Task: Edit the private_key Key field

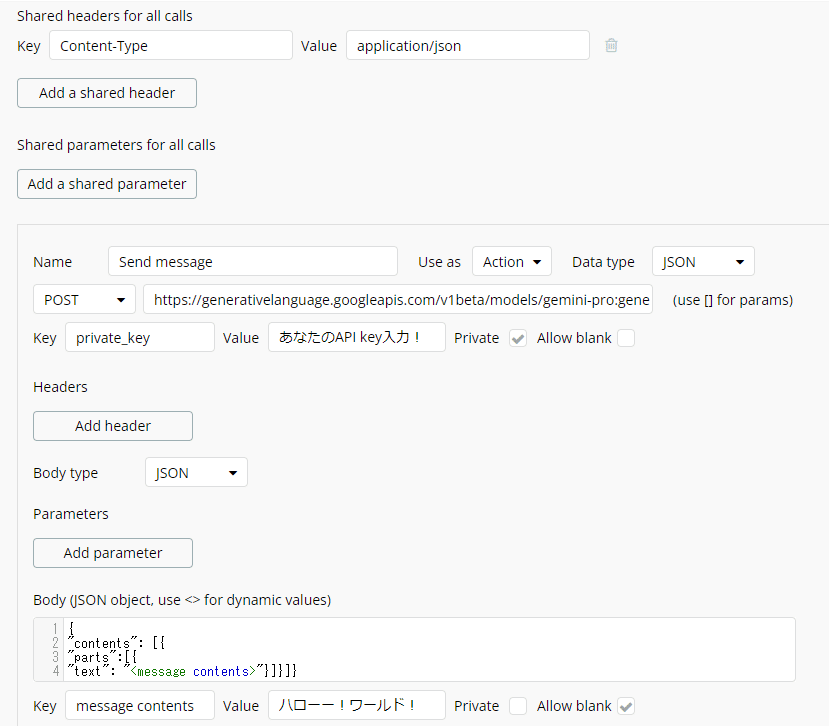Action: pyautogui.click(x=140, y=337)
